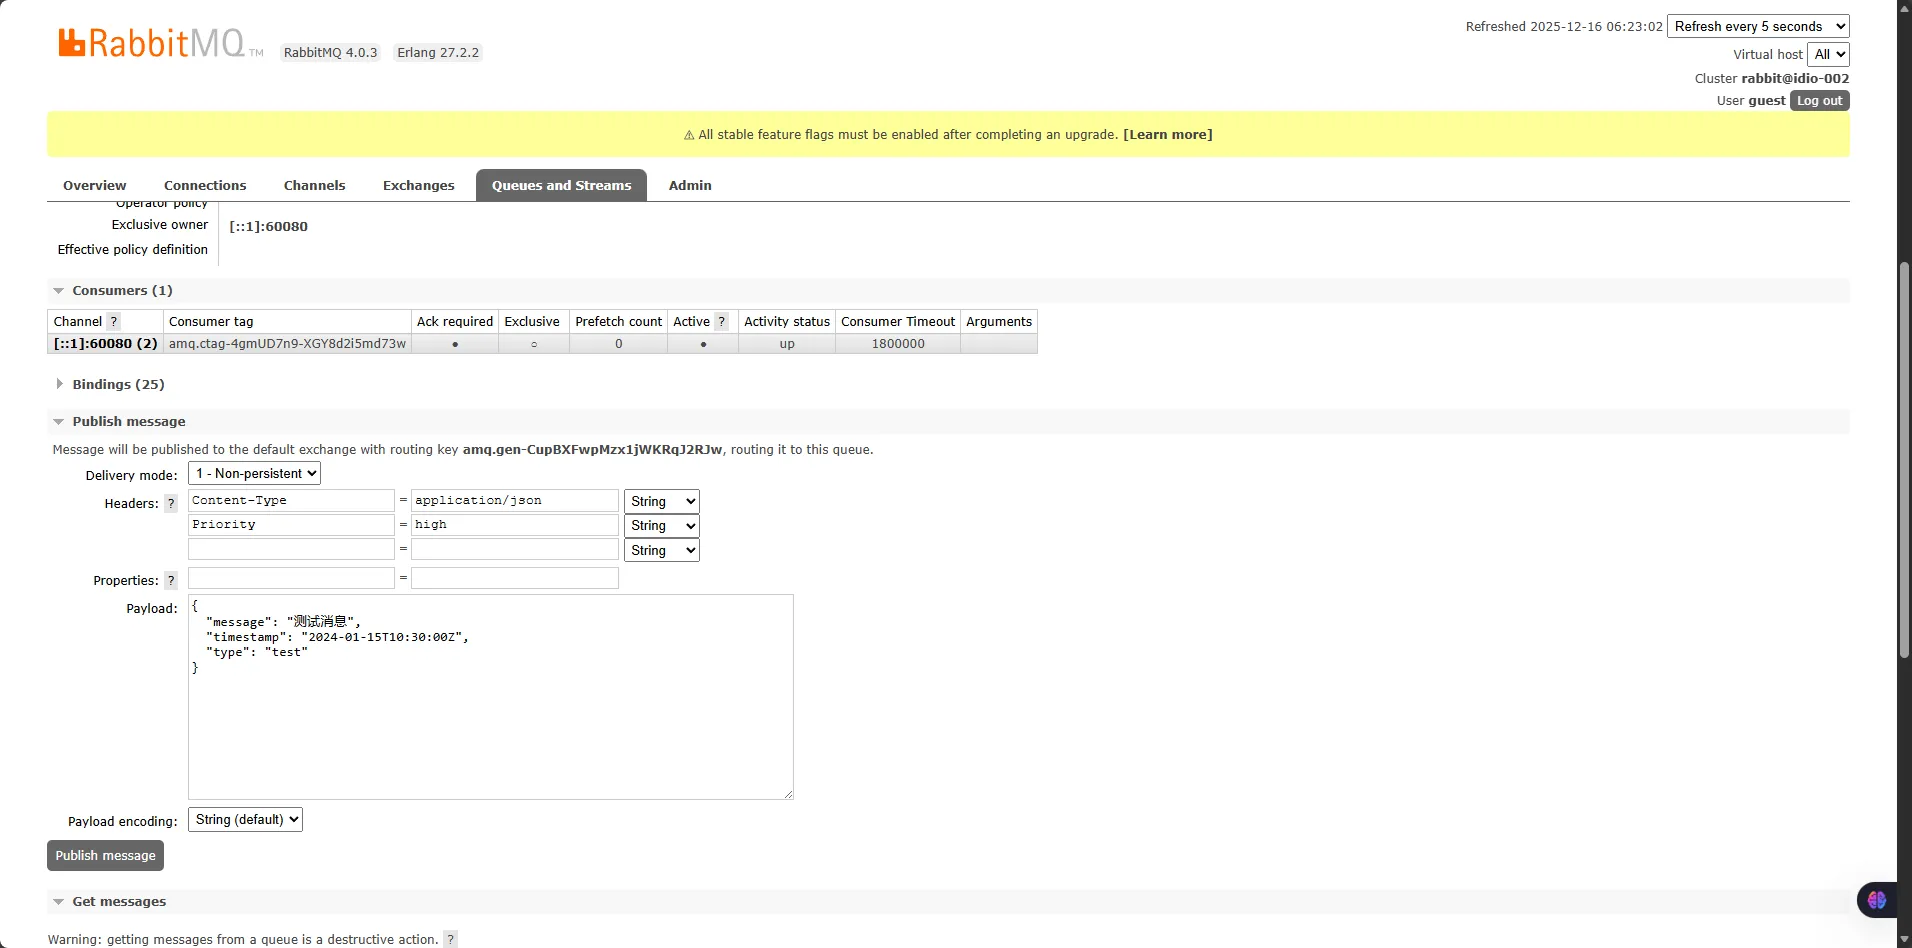Open the Headers help question mark
Viewport: 1912px width, 948px height.
pos(171,504)
